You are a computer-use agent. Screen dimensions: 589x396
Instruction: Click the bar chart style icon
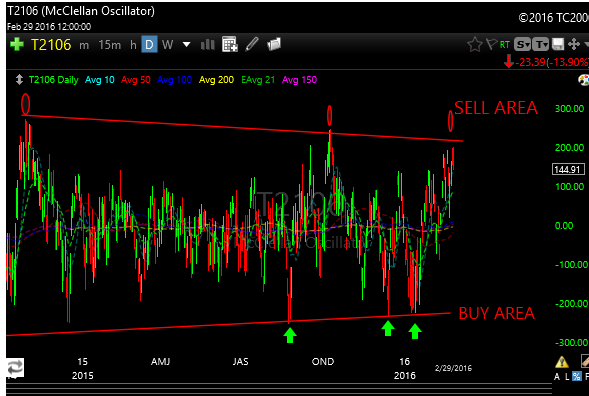point(207,45)
